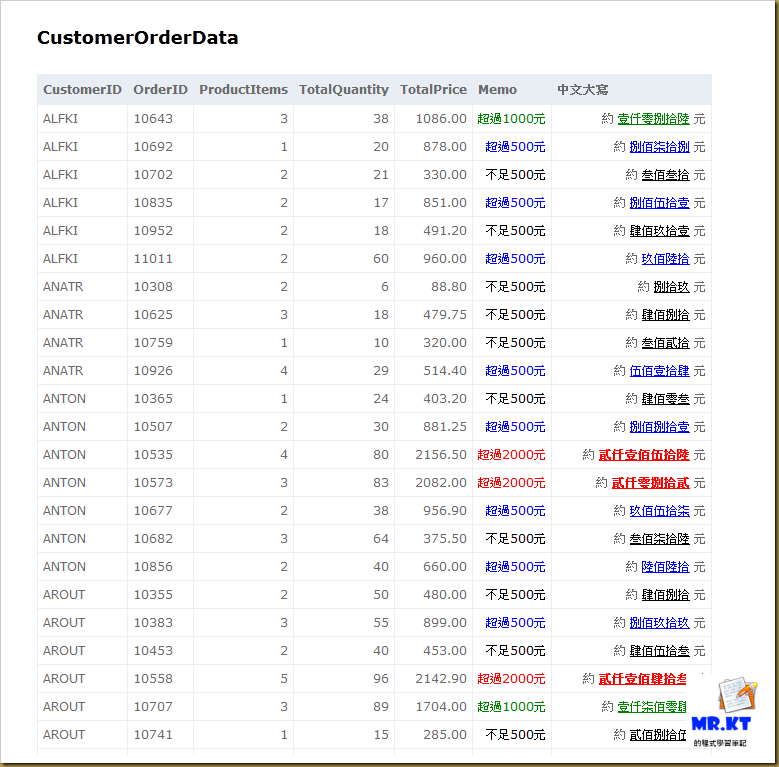Open the 肆佰零參 link for order 10365
The height and width of the screenshot is (767, 779).
665,398
